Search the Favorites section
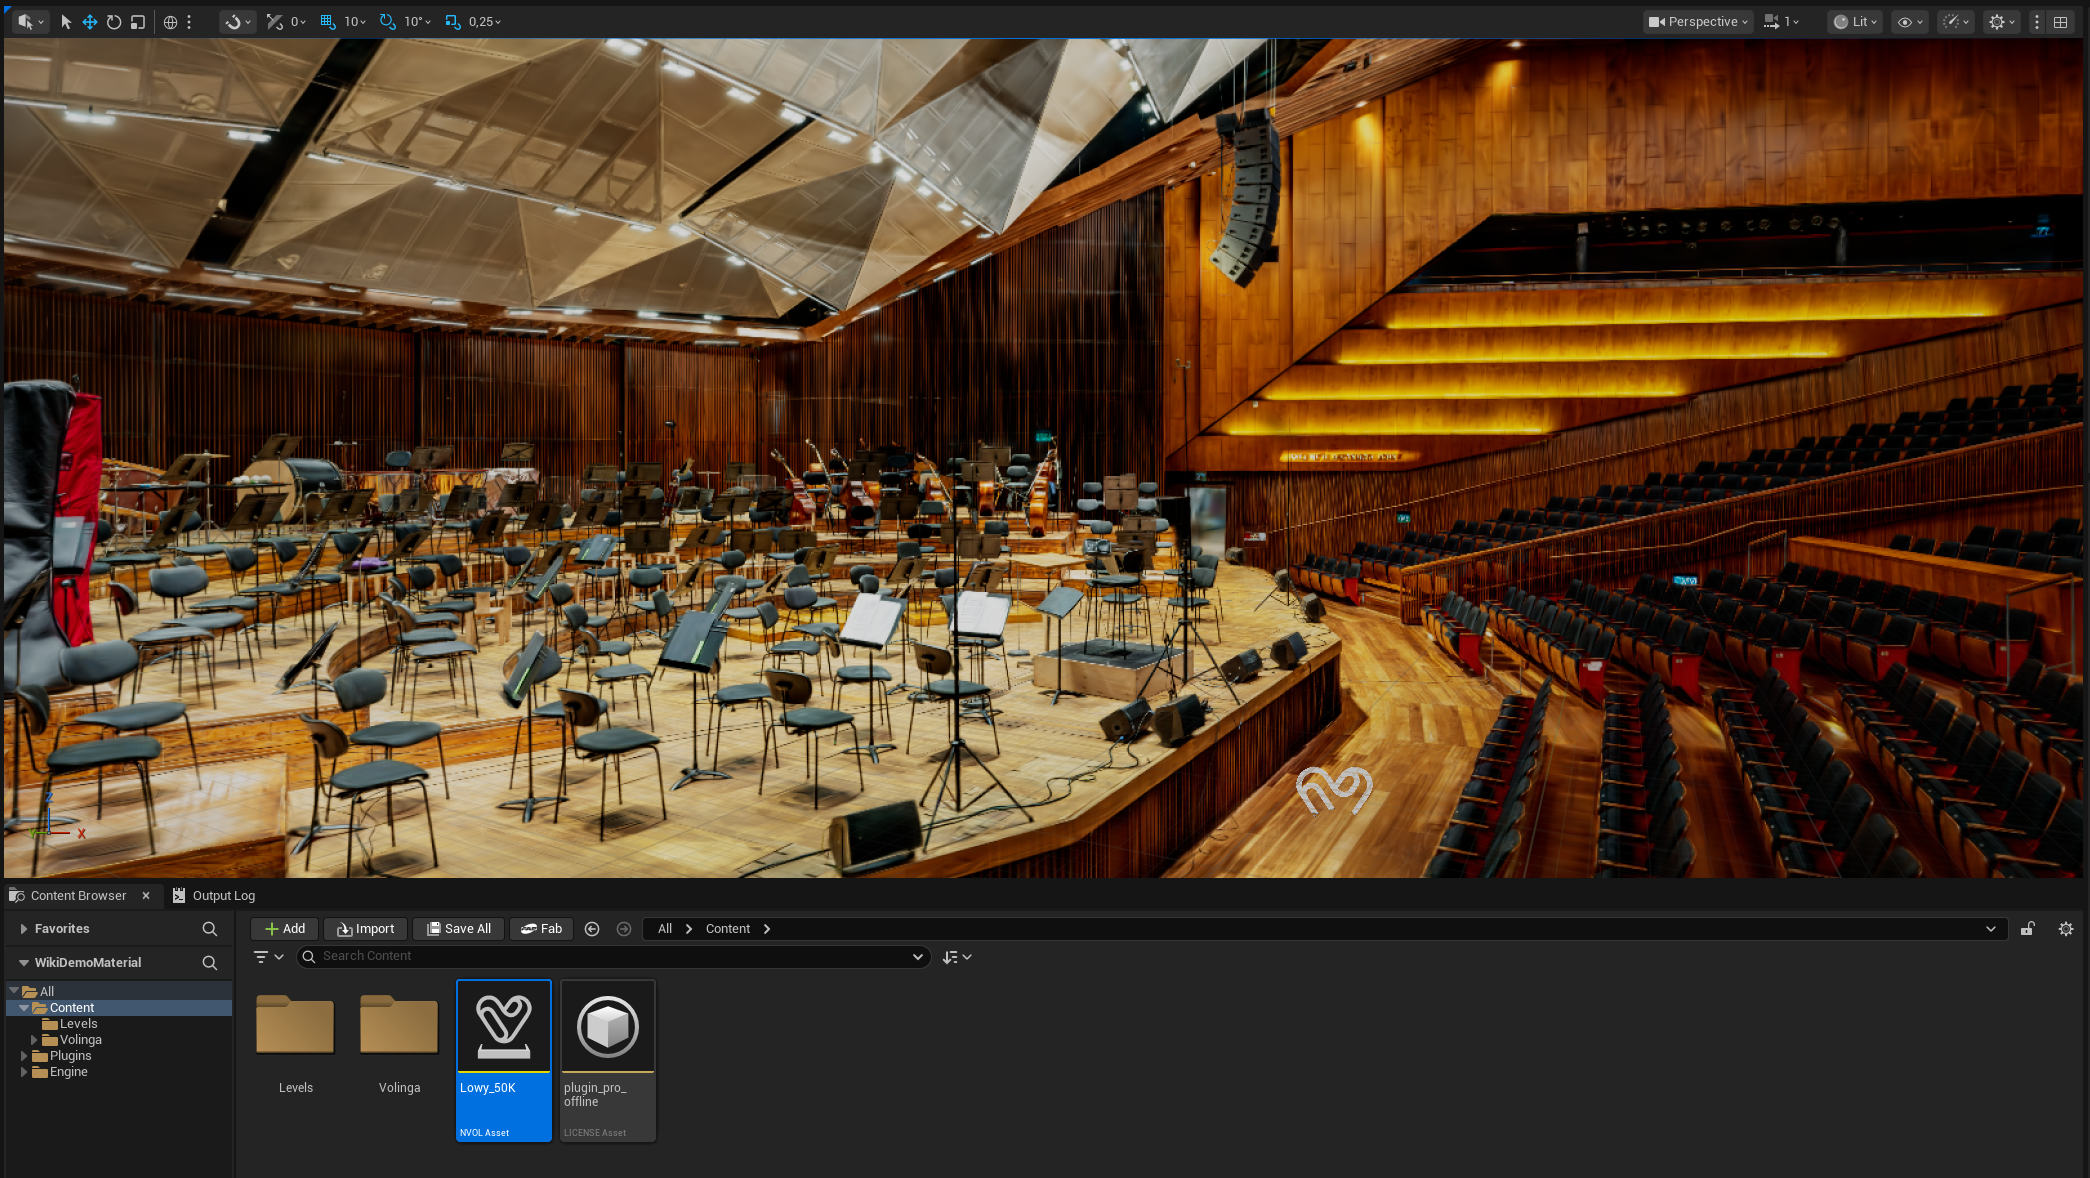The height and width of the screenshot is (1178, 2090). (x=210, y=929)
